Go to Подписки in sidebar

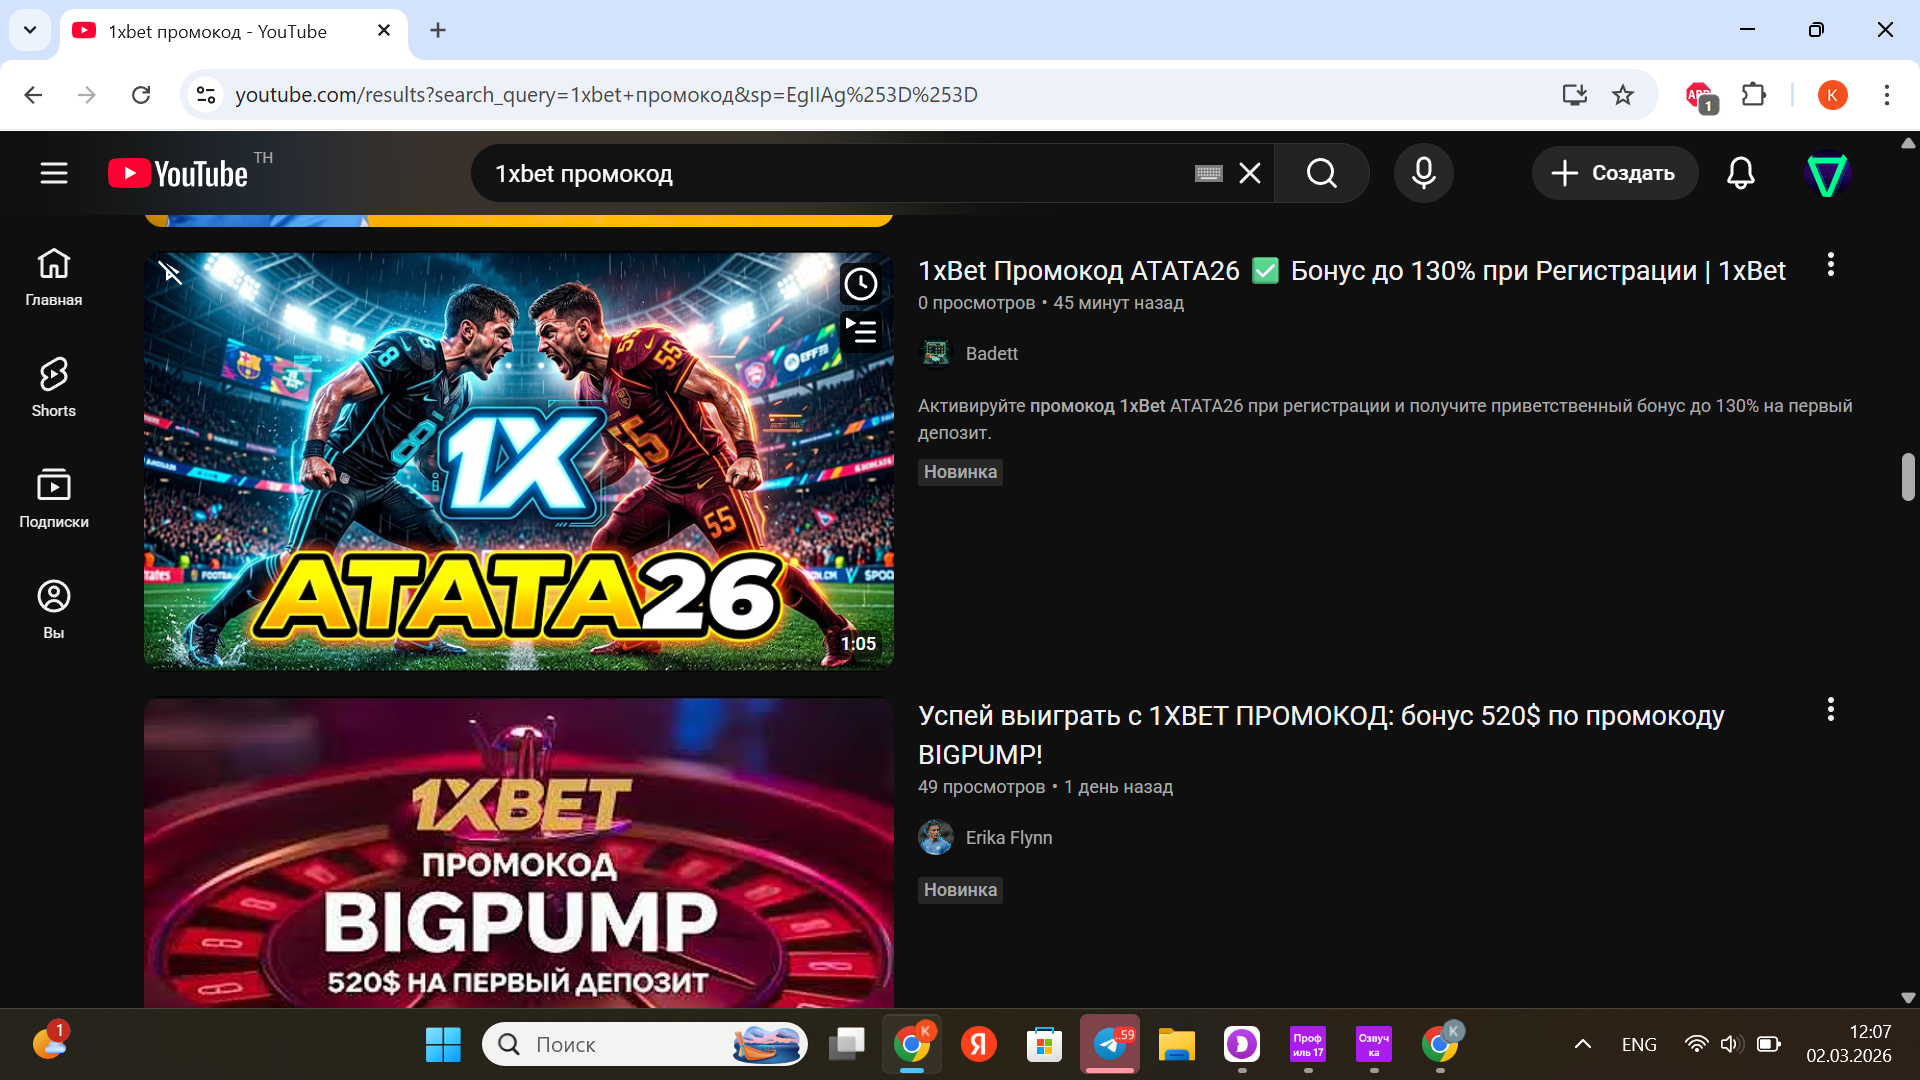(x=54, y=498)
